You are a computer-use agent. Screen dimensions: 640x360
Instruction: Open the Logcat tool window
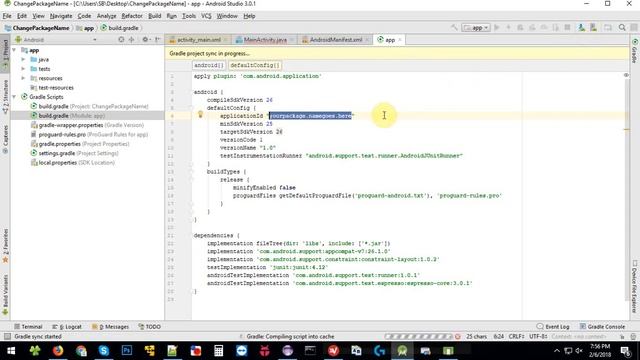pos(67,327)
